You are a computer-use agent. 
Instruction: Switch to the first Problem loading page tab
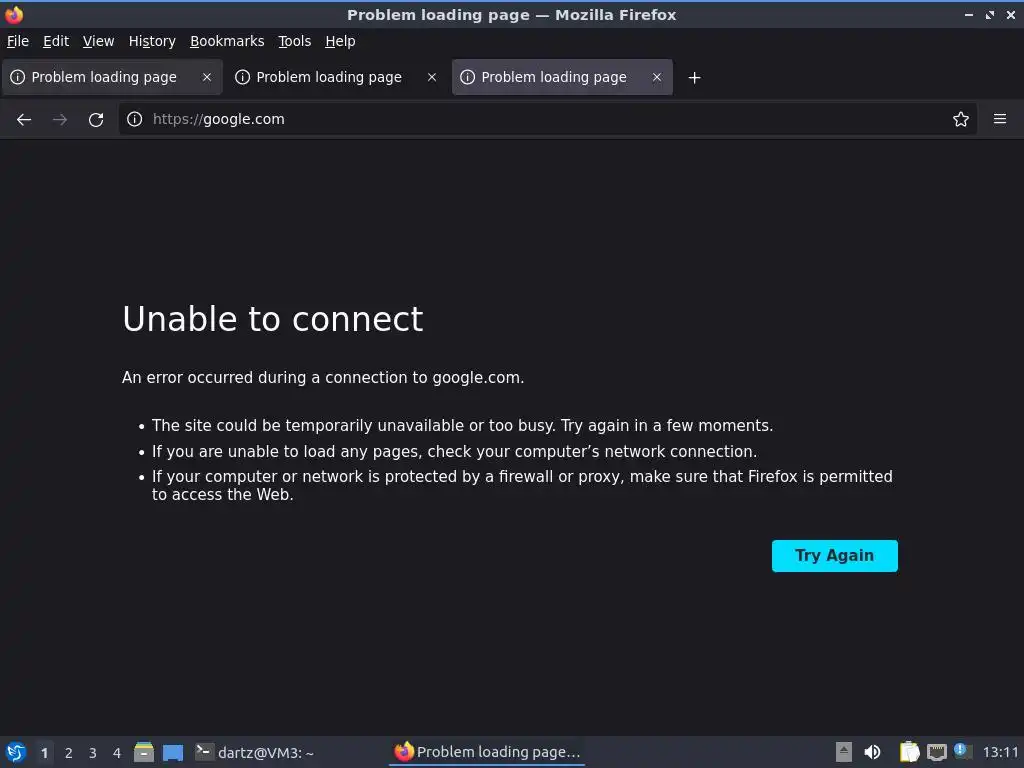coord(112,77)
